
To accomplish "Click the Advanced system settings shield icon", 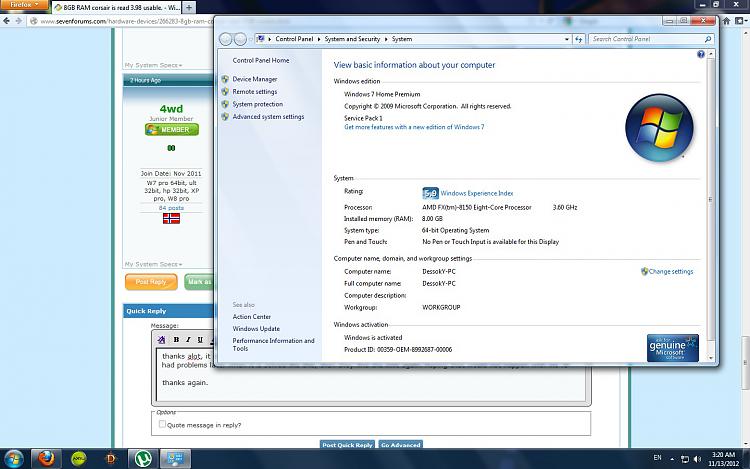I will pyautogui.click(x=225, y=116).
